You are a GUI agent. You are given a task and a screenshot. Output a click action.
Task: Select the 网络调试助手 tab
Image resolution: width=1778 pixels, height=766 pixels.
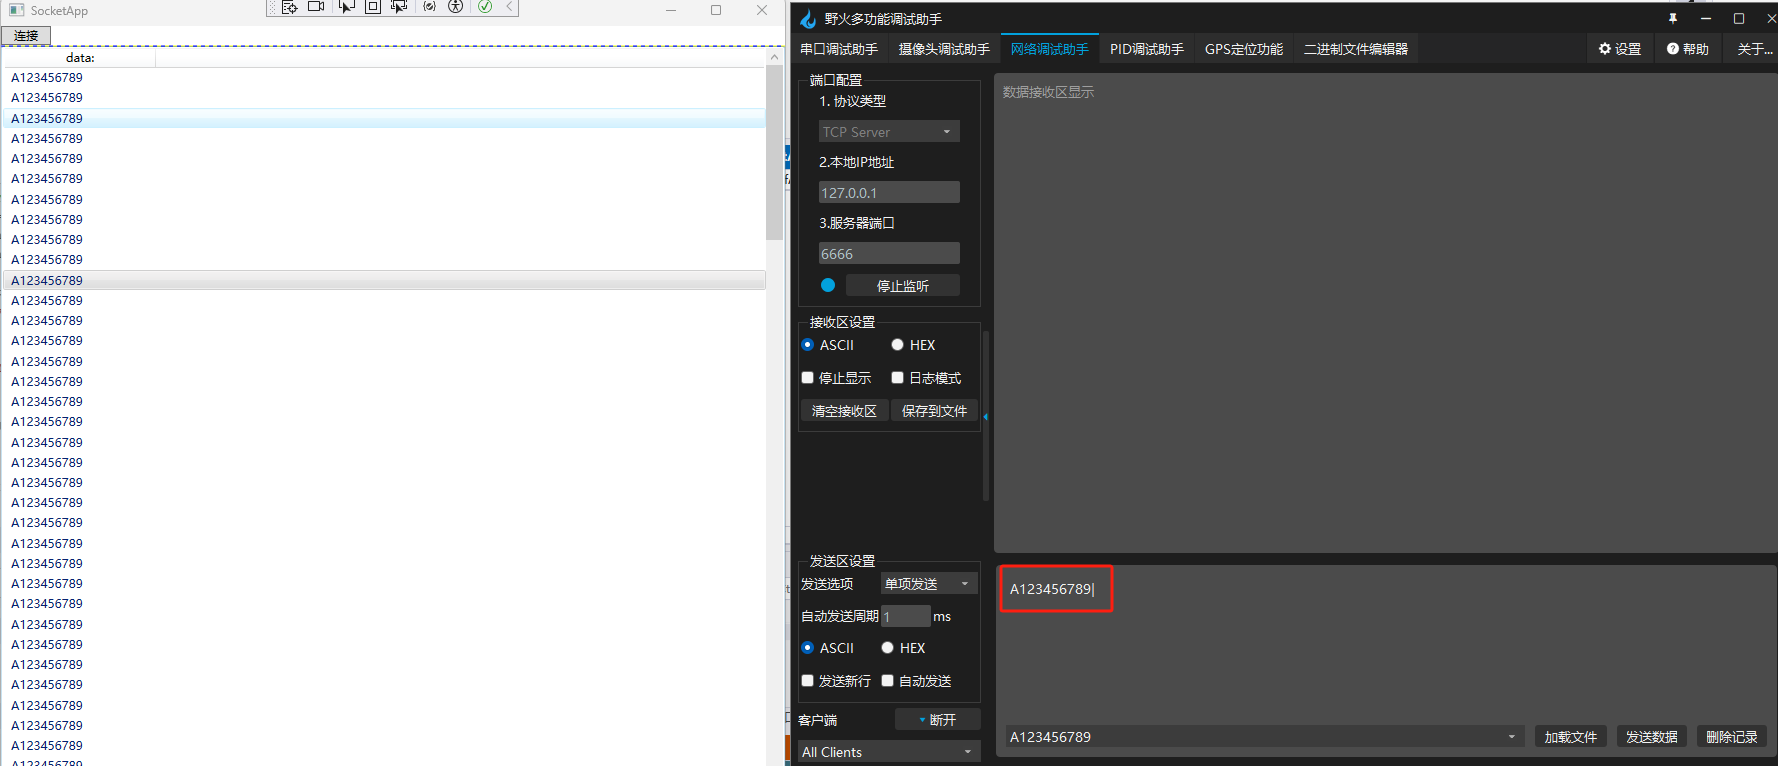point(1049,49)
